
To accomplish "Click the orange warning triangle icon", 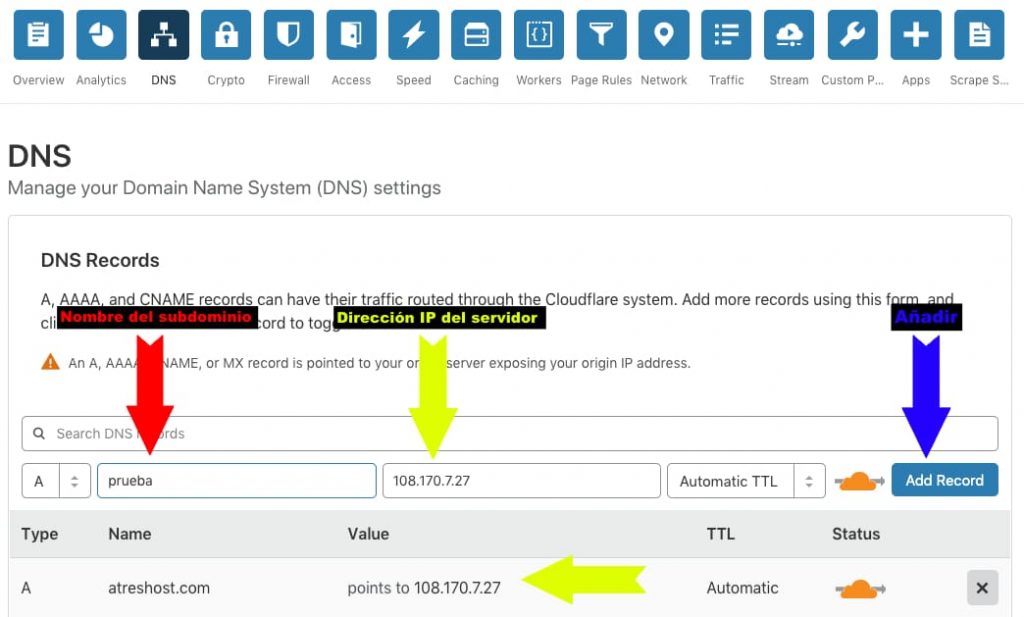I will click(x=50, y=362).
